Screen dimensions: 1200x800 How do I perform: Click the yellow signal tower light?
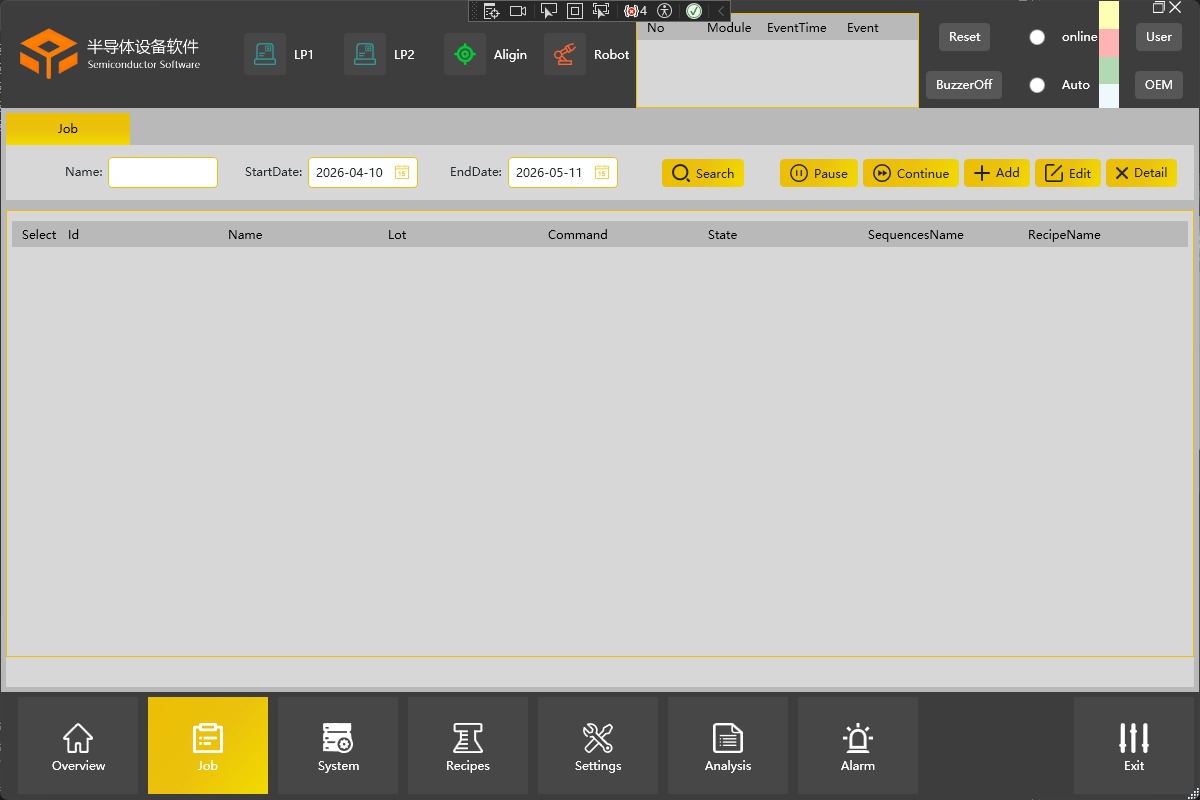click(1109, 15)
